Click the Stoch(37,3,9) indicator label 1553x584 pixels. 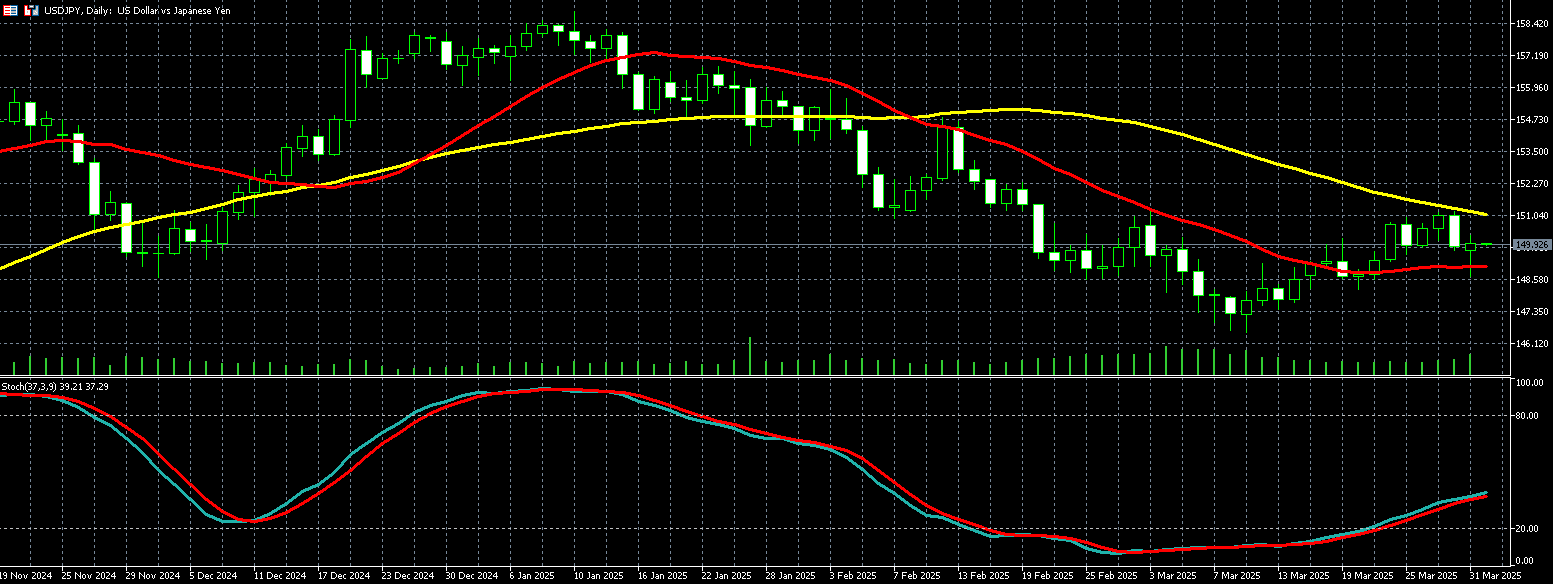coord(55,386)
